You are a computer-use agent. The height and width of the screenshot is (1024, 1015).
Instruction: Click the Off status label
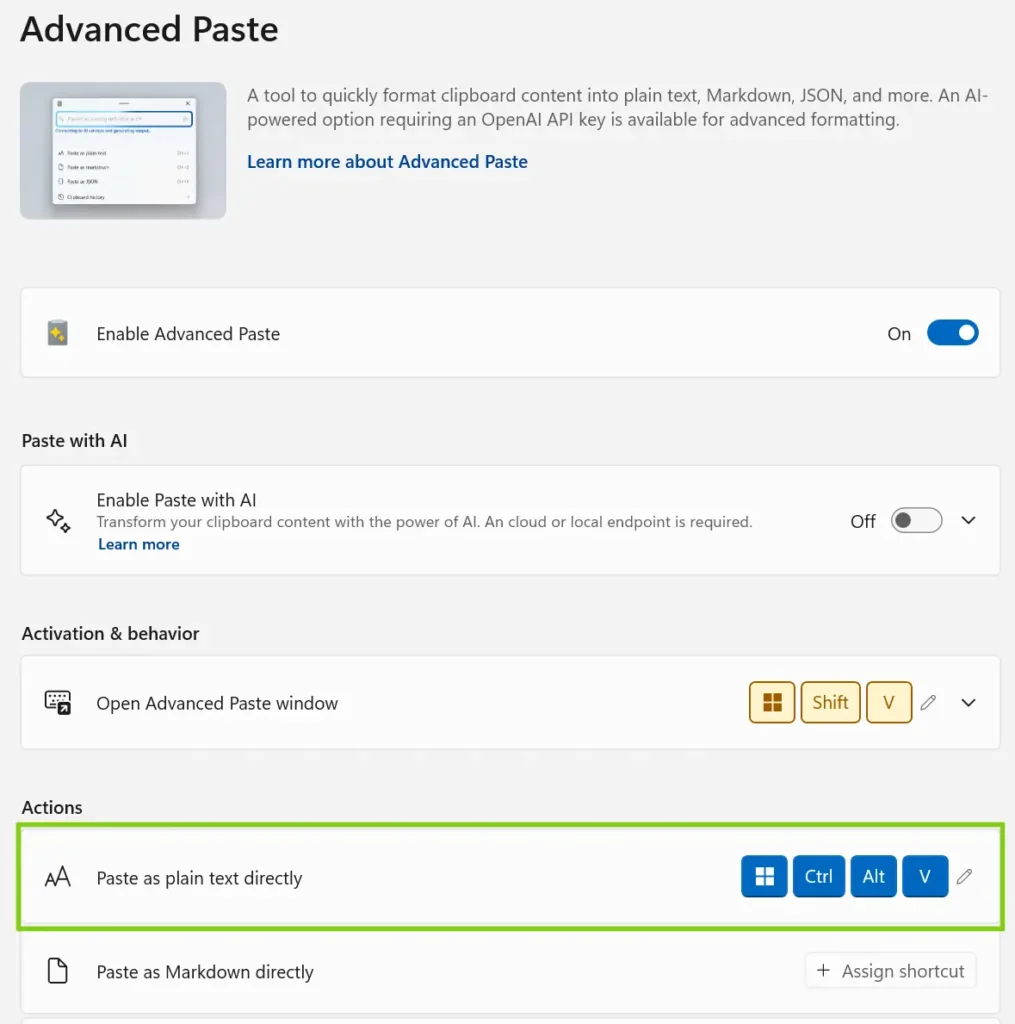[863, 521]
